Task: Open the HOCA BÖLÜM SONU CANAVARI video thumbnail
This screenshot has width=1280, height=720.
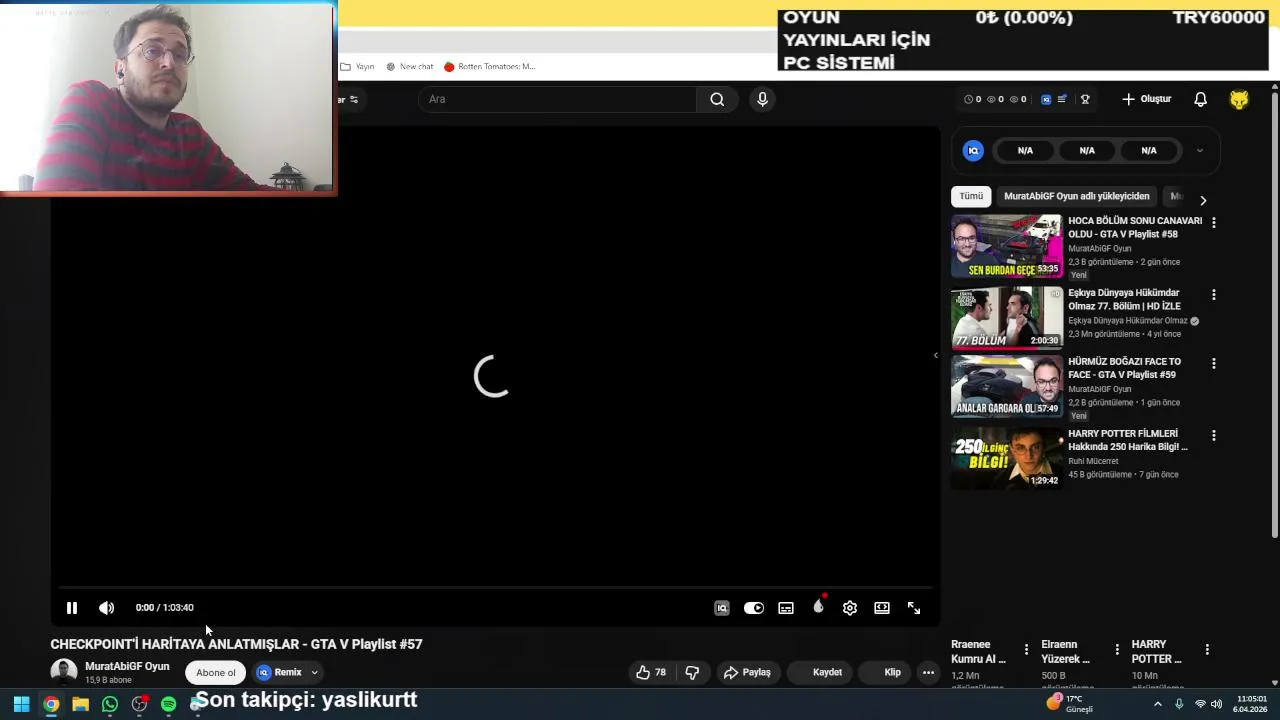Action: pos(1006,246)
